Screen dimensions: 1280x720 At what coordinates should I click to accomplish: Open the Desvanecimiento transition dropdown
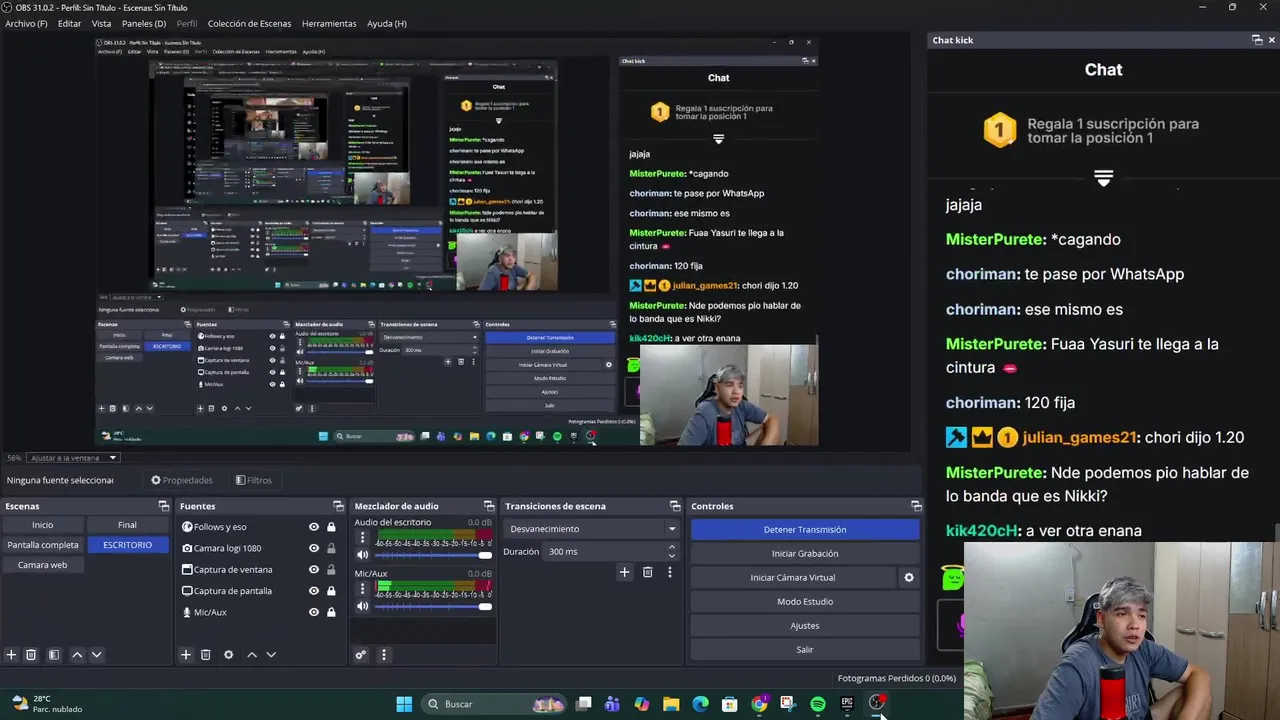point(592,529)
